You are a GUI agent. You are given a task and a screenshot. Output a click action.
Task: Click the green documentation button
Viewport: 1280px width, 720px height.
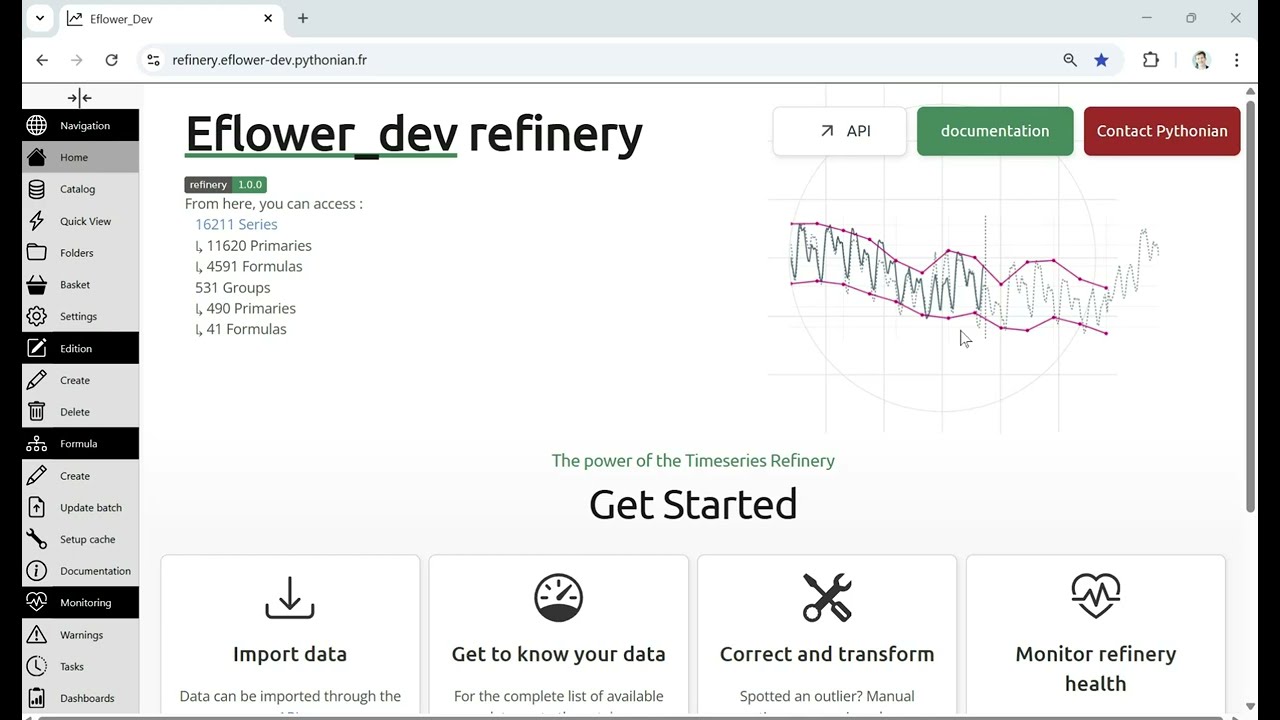coord(995,131)
